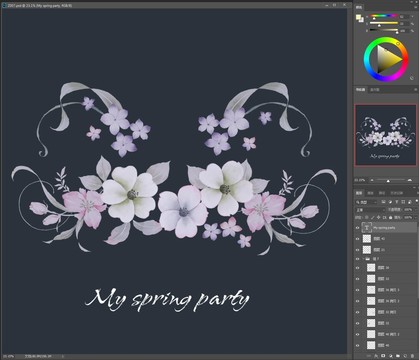Open the status bar document info arrow

pyautogui.click(x=63, y=356)
